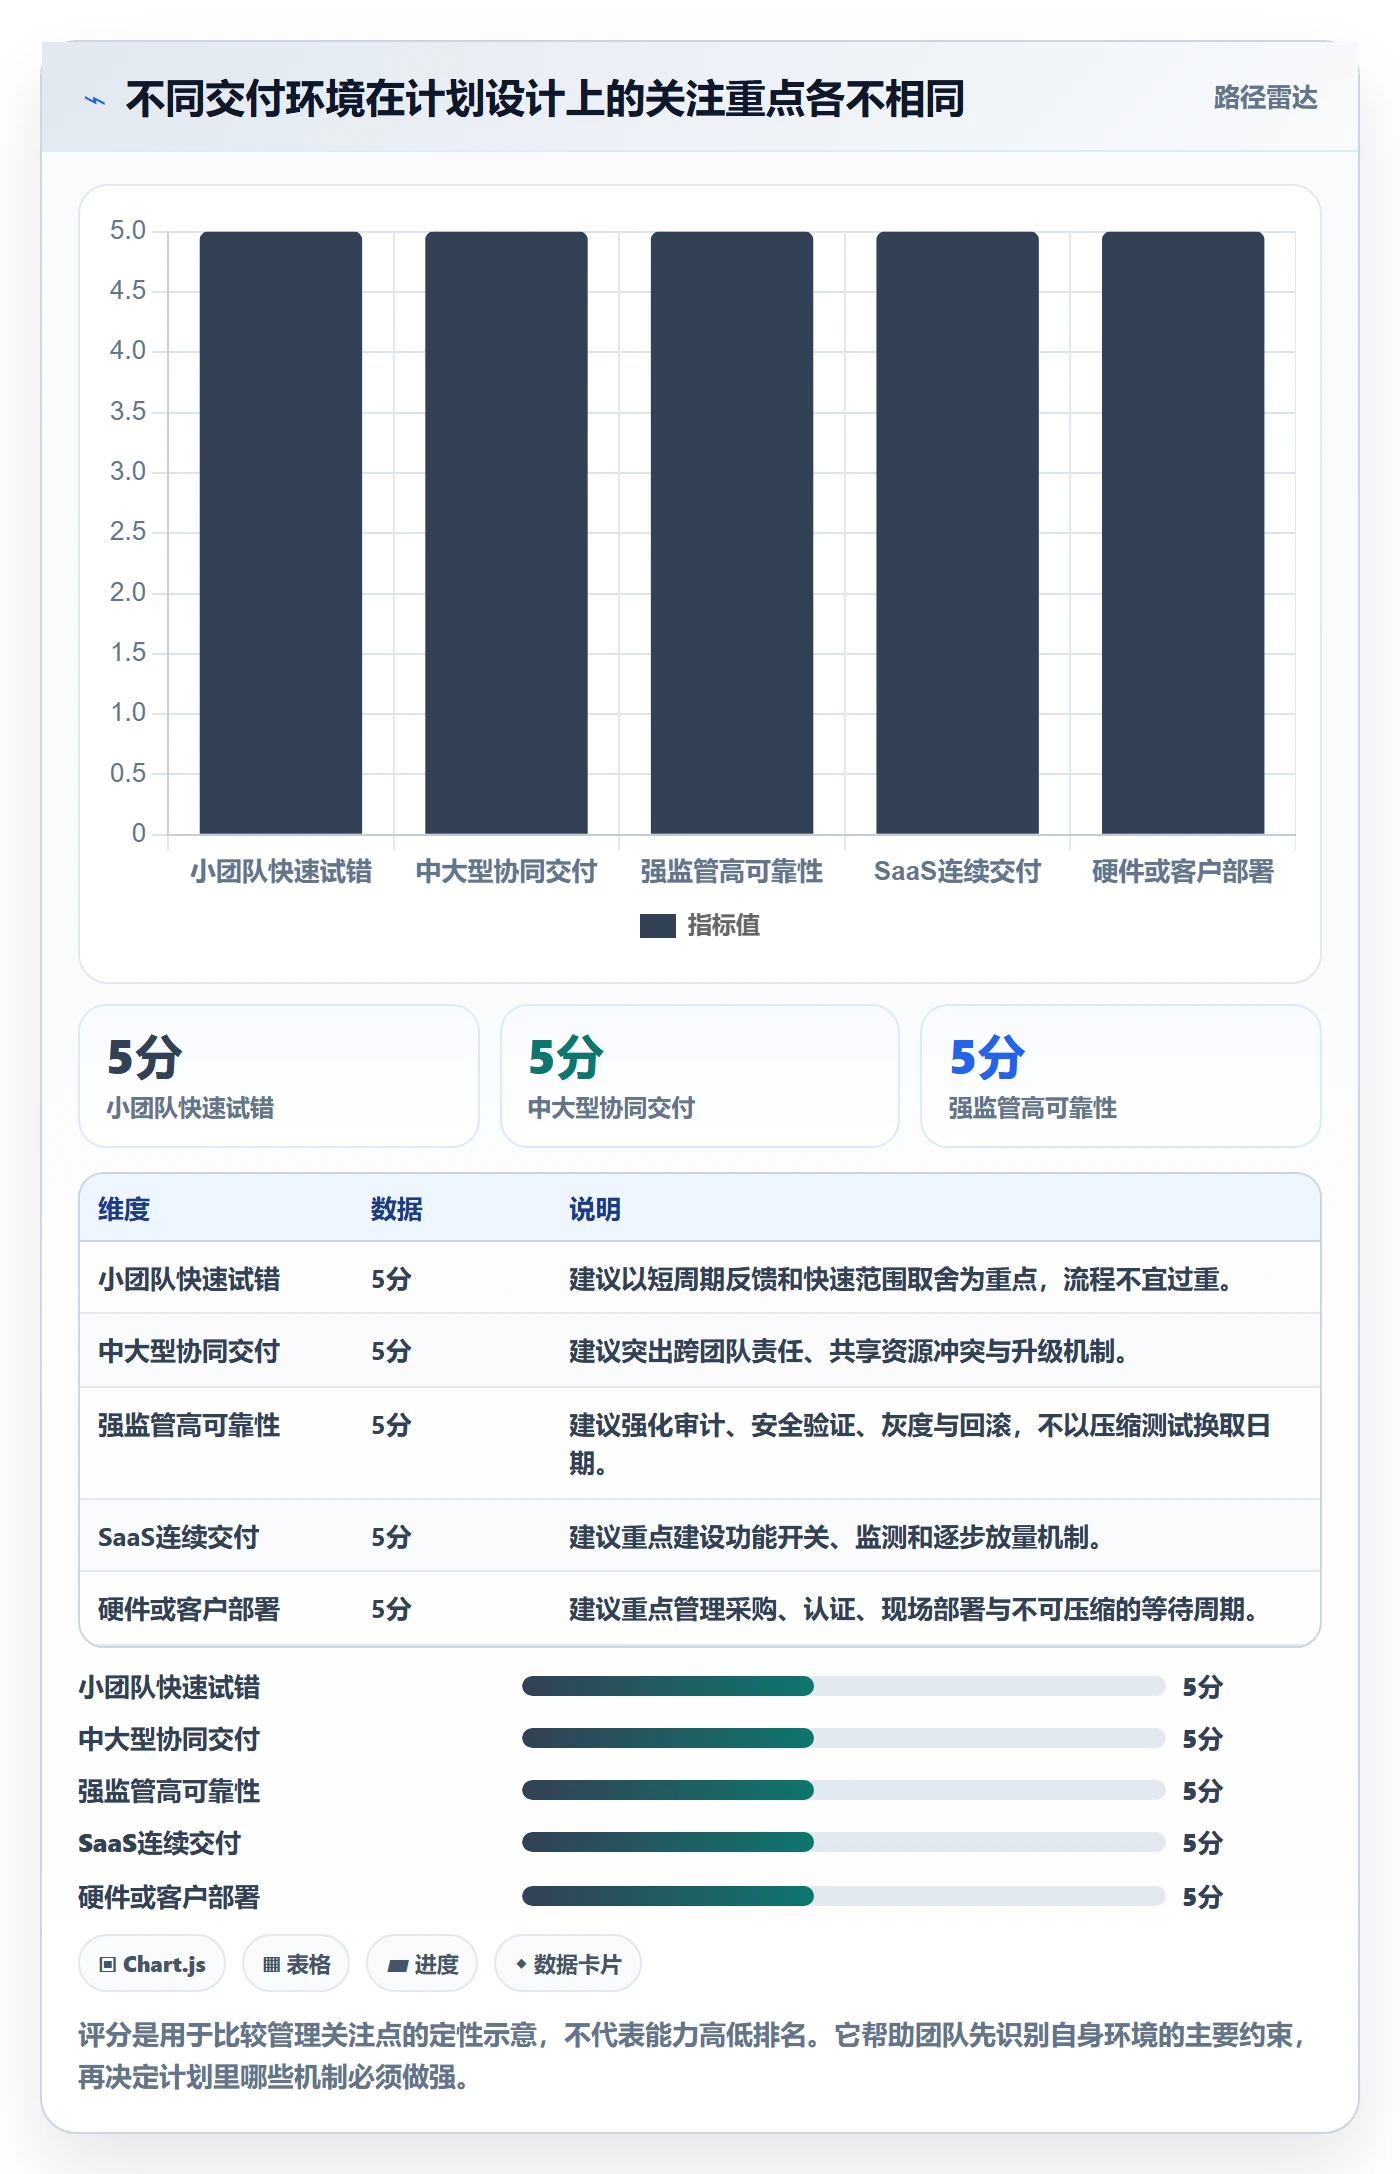Image resolution: width=1400 pixels, height=2174 pixels.
Task: Toggle the 指标值 legend color swatch
Action: point(658,926)
